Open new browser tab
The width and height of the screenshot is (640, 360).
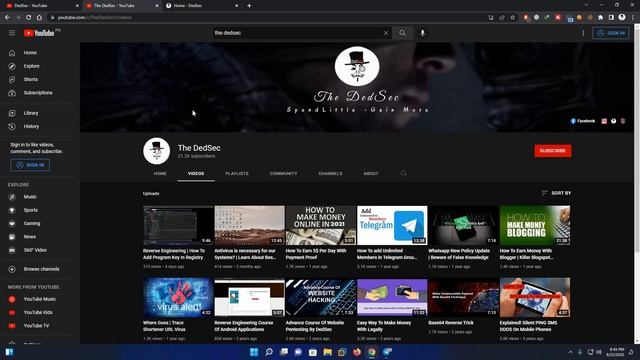click(x=249, y=6)
